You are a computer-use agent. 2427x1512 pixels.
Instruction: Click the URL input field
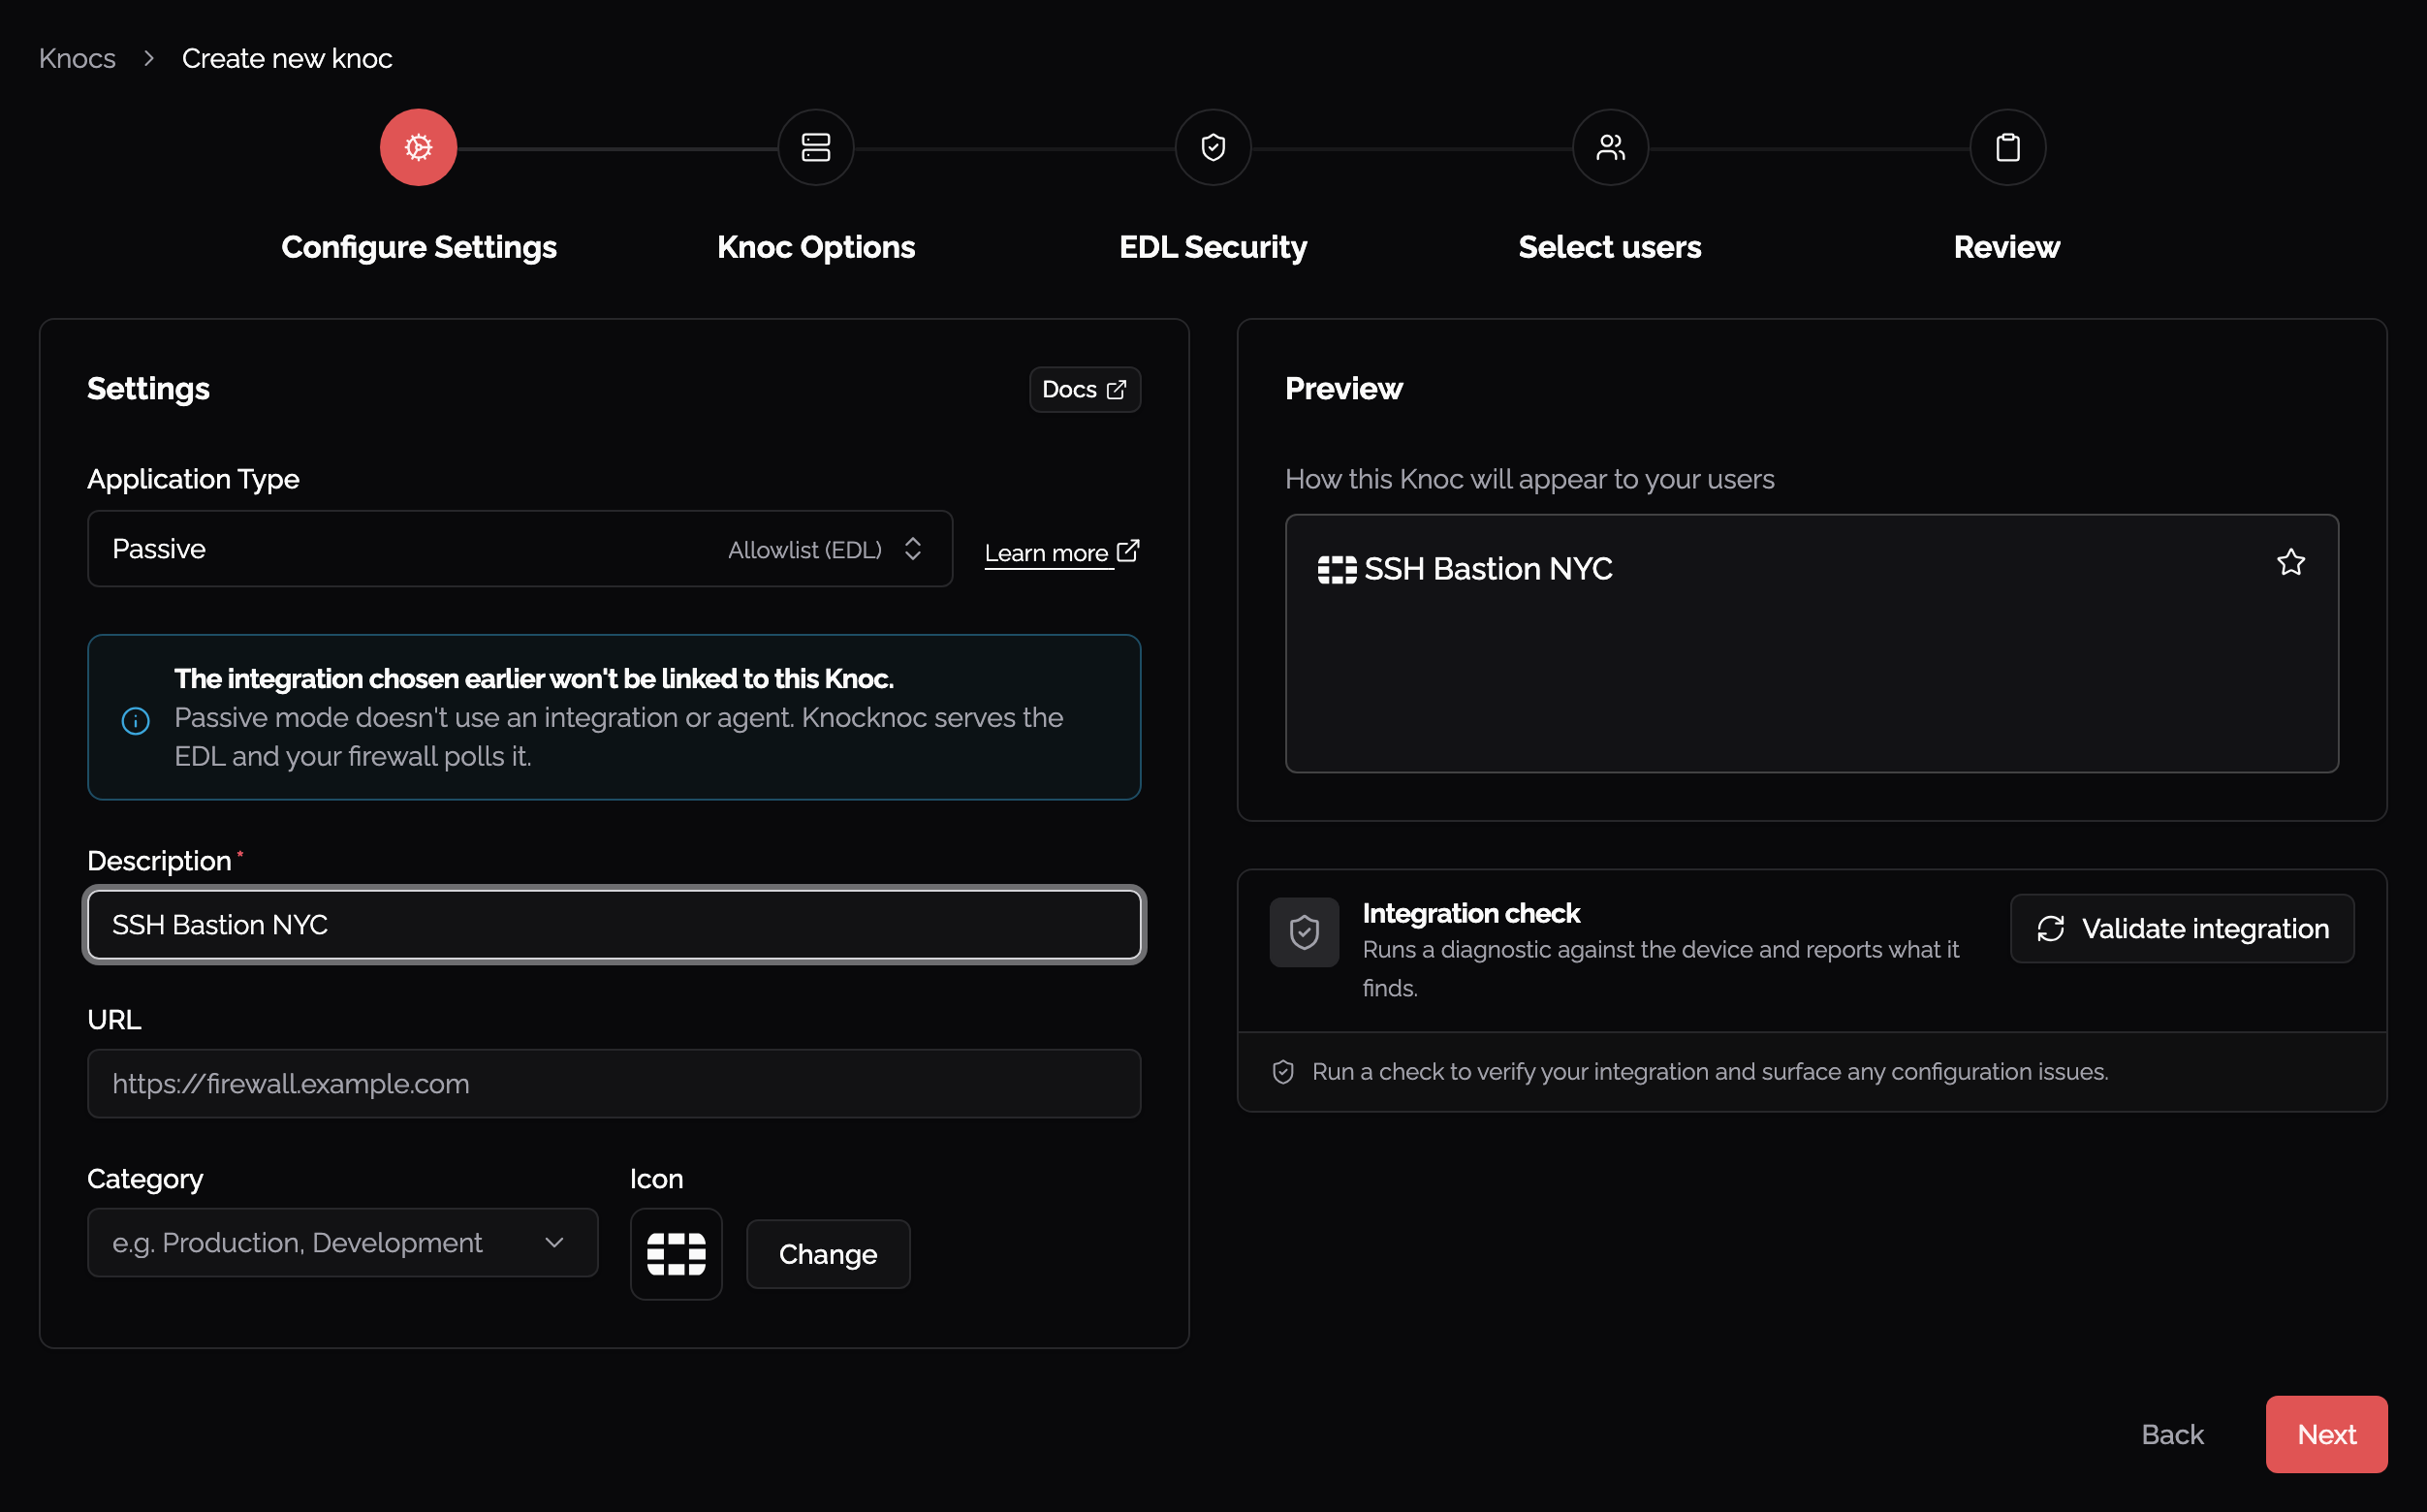tap(614, 1083)
